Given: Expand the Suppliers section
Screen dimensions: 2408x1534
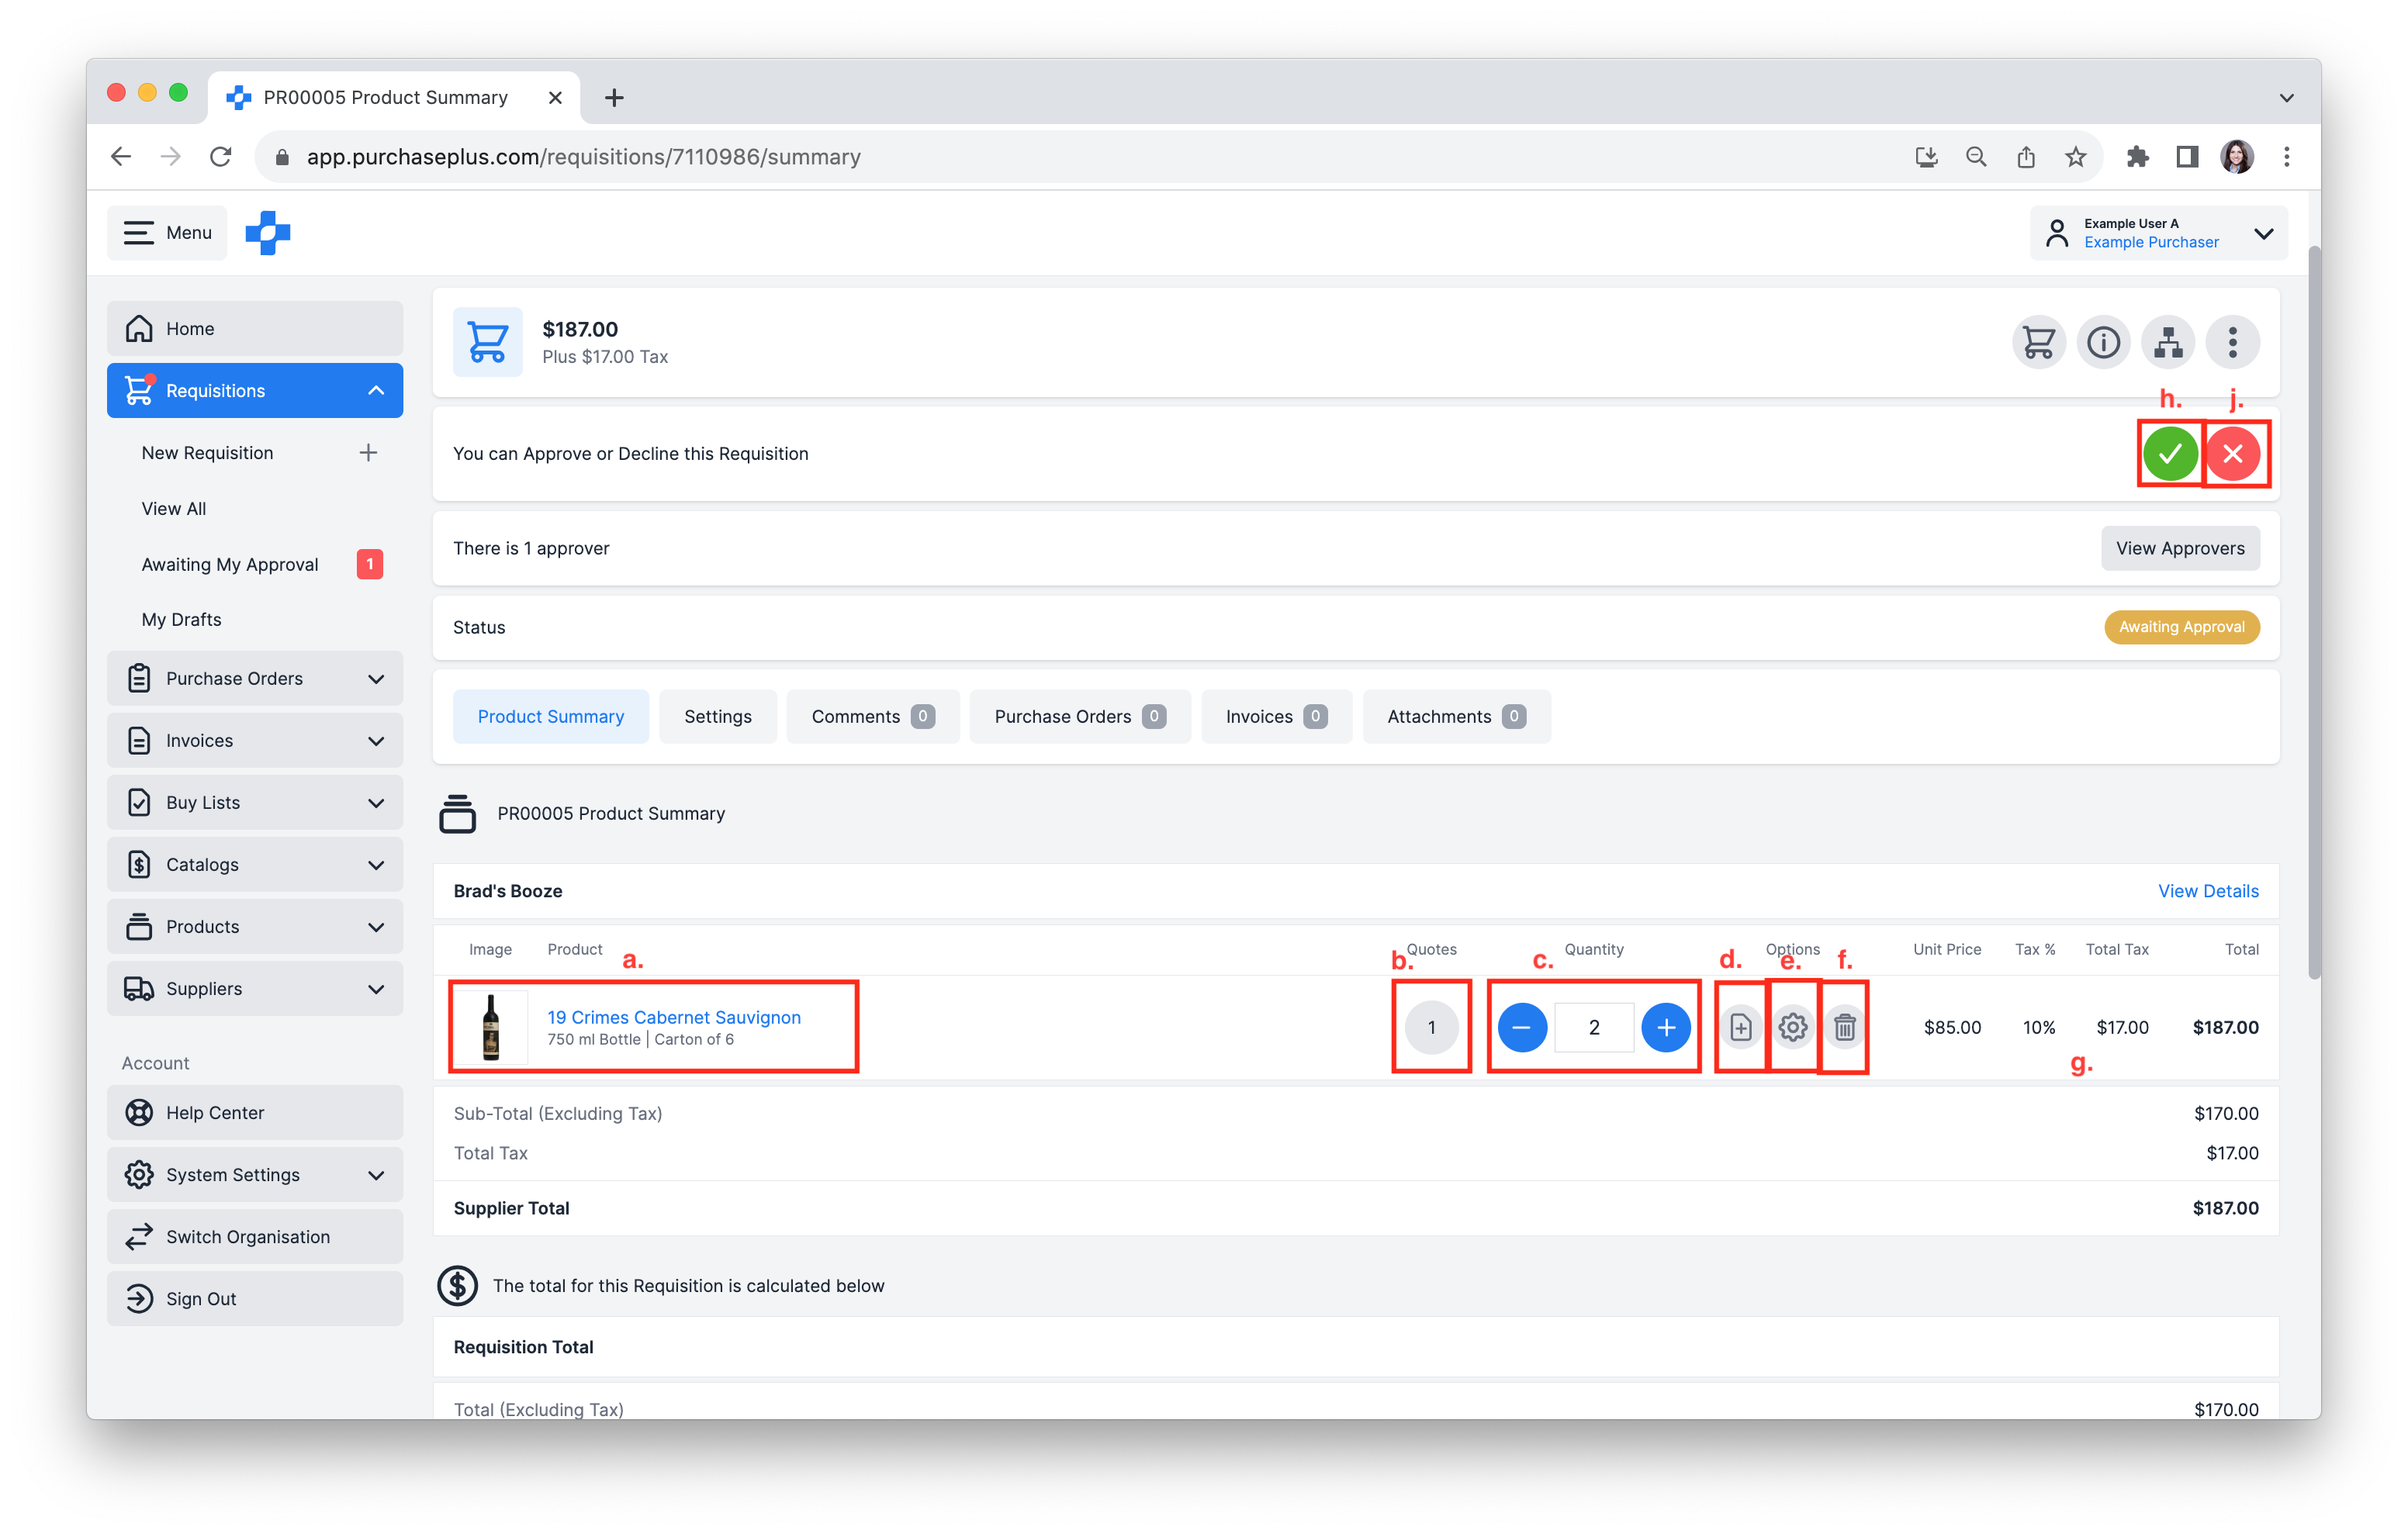Looking at the screenshot, I should click(x=255, y=989).
